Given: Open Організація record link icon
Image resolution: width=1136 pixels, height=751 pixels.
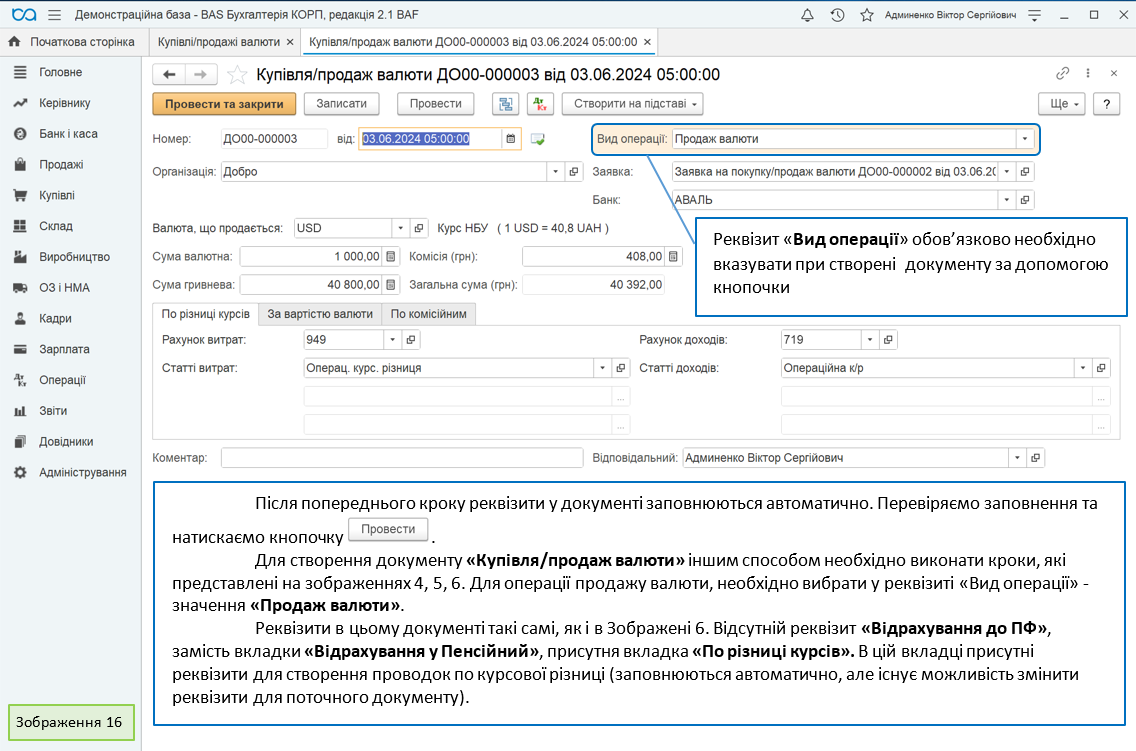Looking at the screenshot, I should (574, 172).
